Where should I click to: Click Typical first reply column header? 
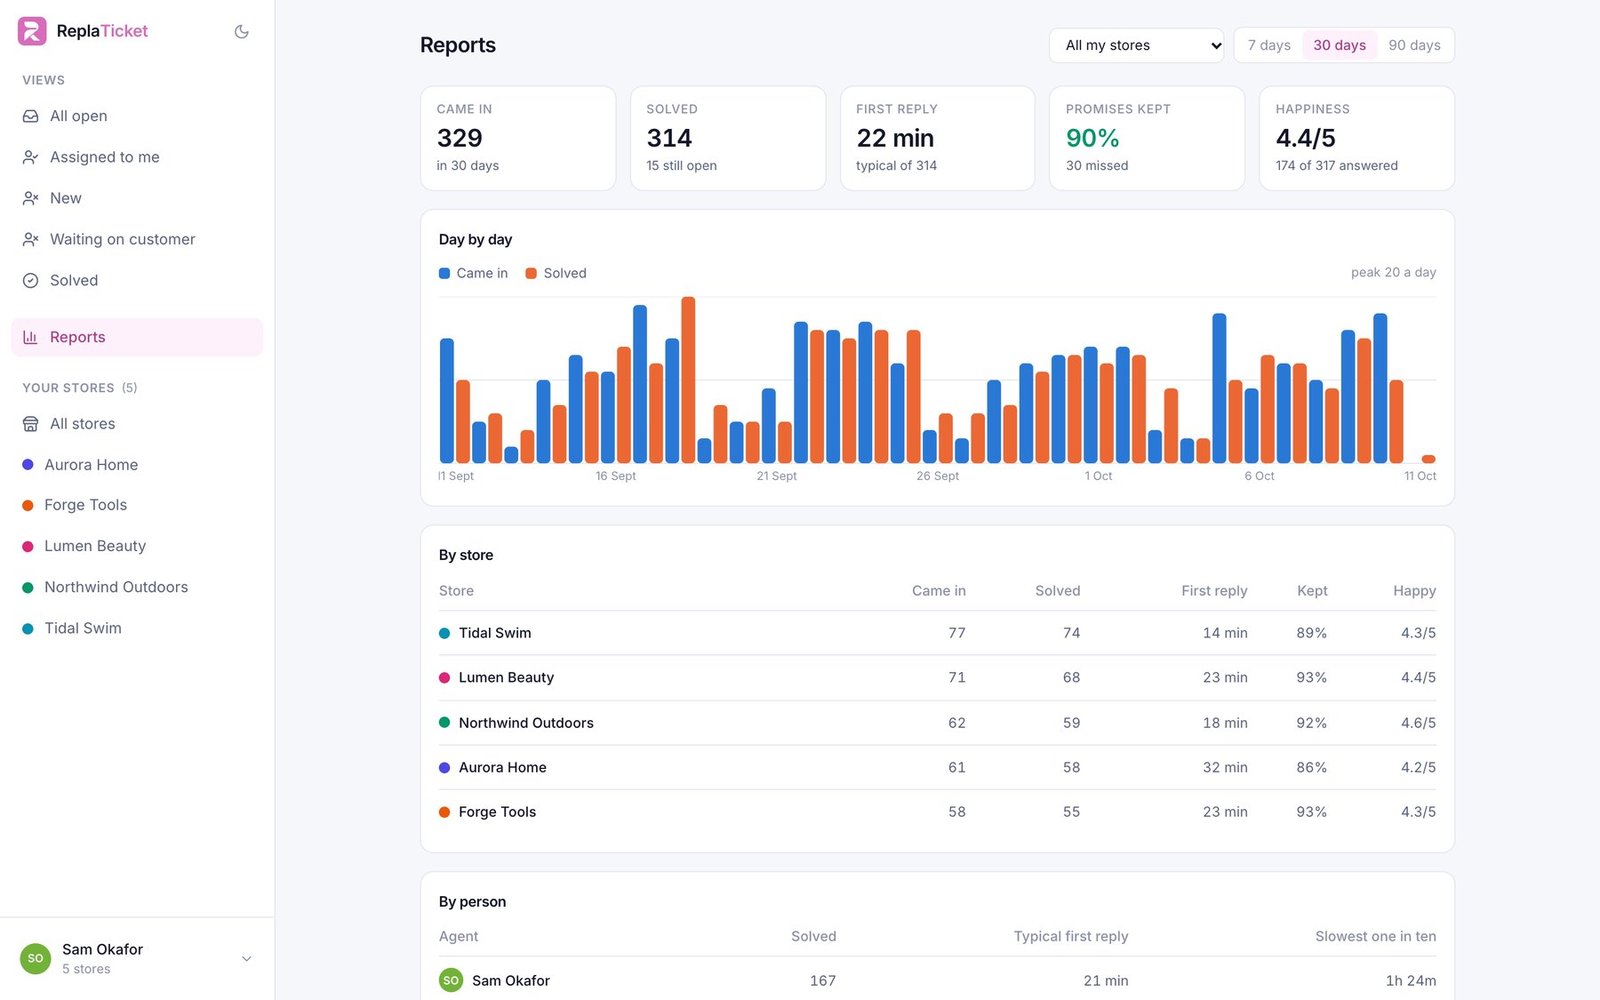[x=1071, y=937]
